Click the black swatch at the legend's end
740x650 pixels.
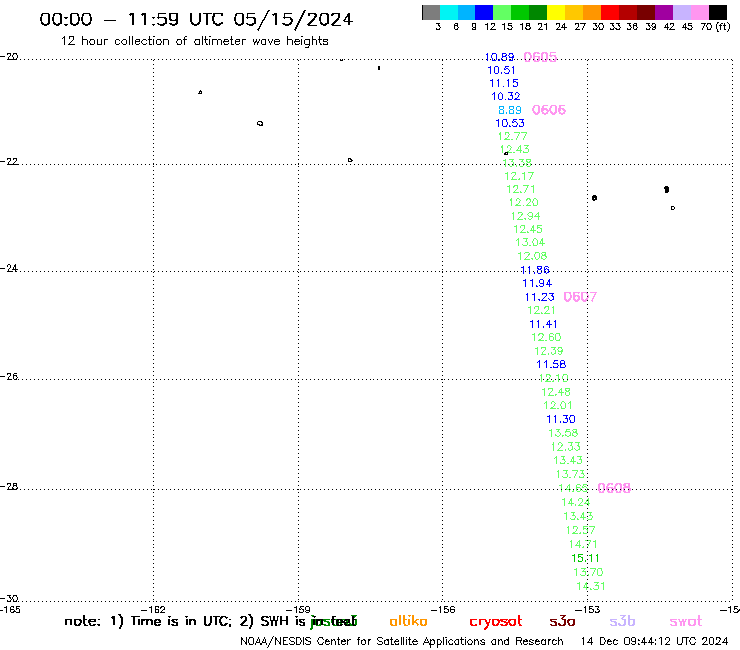pyautogui.click(x=718, y=12)
